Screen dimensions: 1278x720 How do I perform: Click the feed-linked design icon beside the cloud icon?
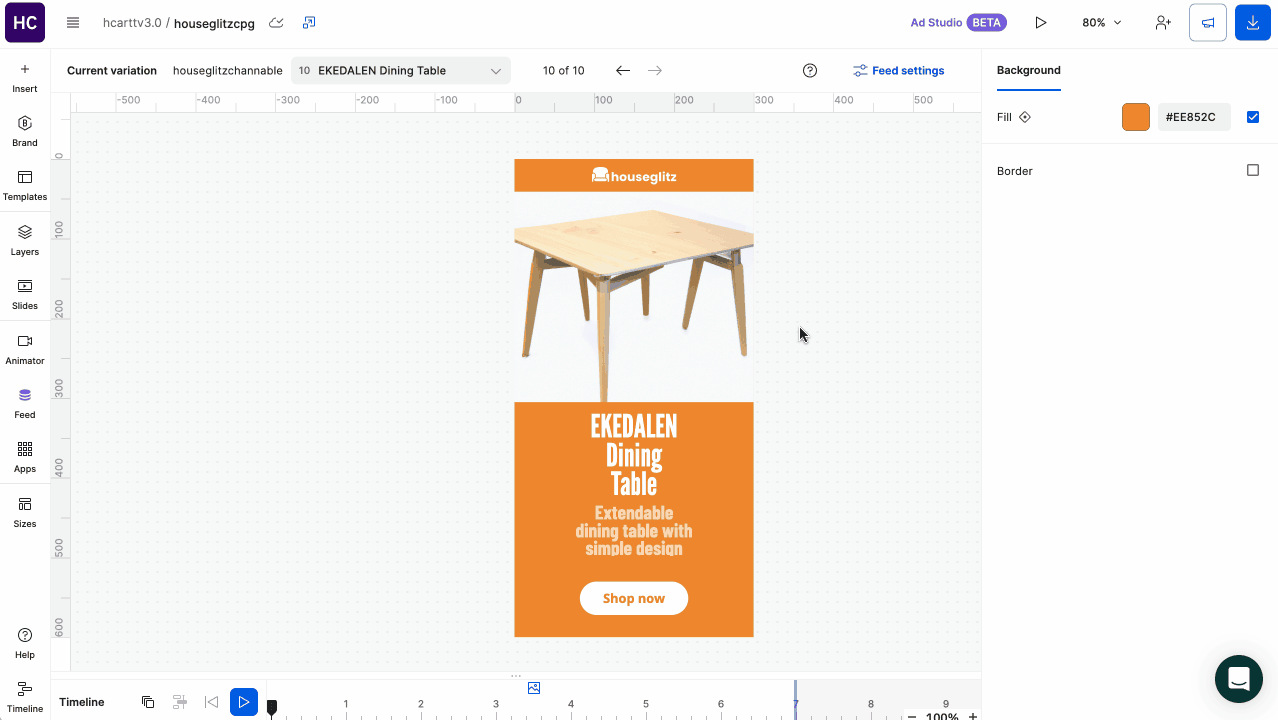(309, 22)
